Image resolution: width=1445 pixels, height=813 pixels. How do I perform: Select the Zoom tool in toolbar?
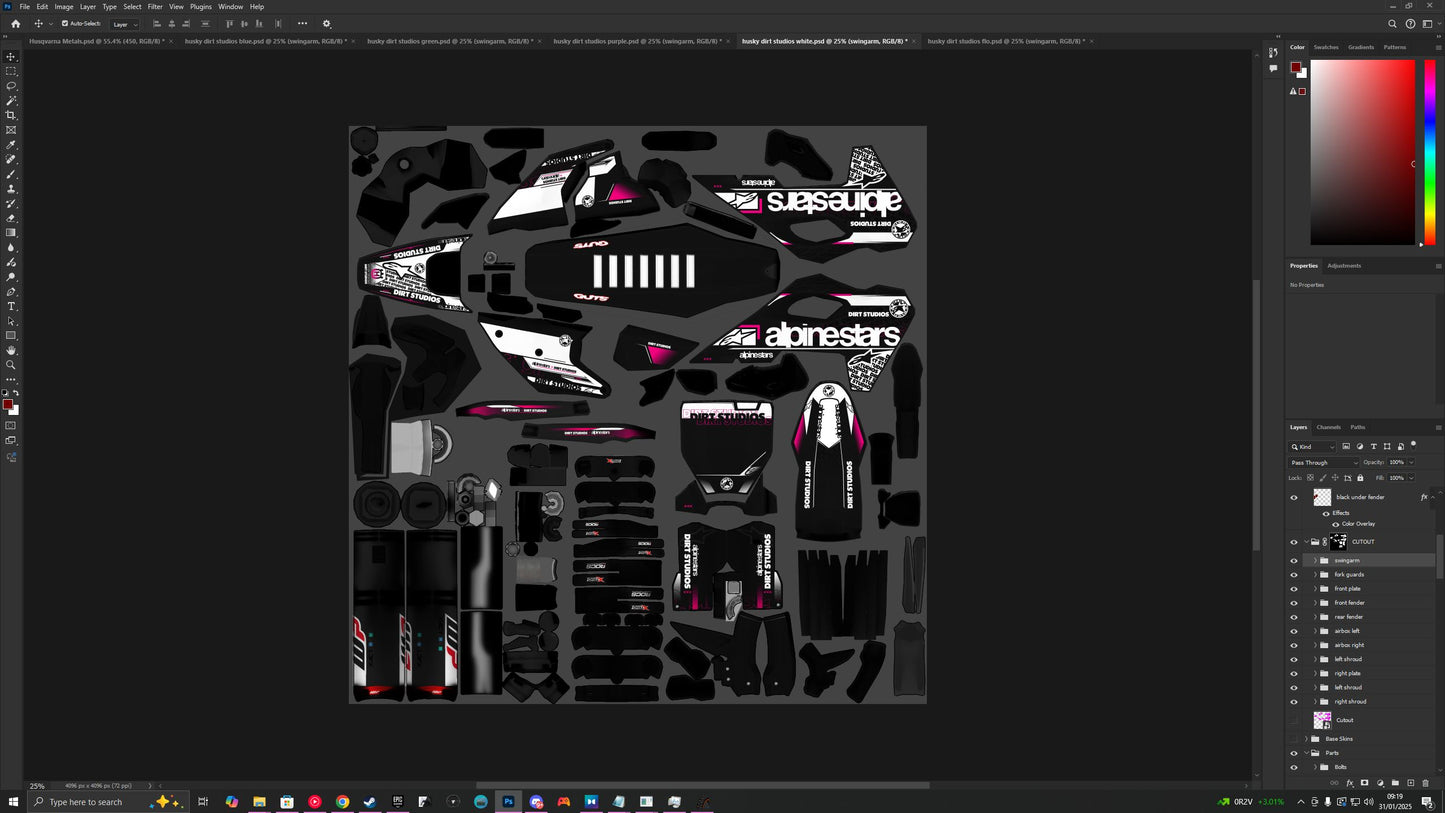coord(11,365)
